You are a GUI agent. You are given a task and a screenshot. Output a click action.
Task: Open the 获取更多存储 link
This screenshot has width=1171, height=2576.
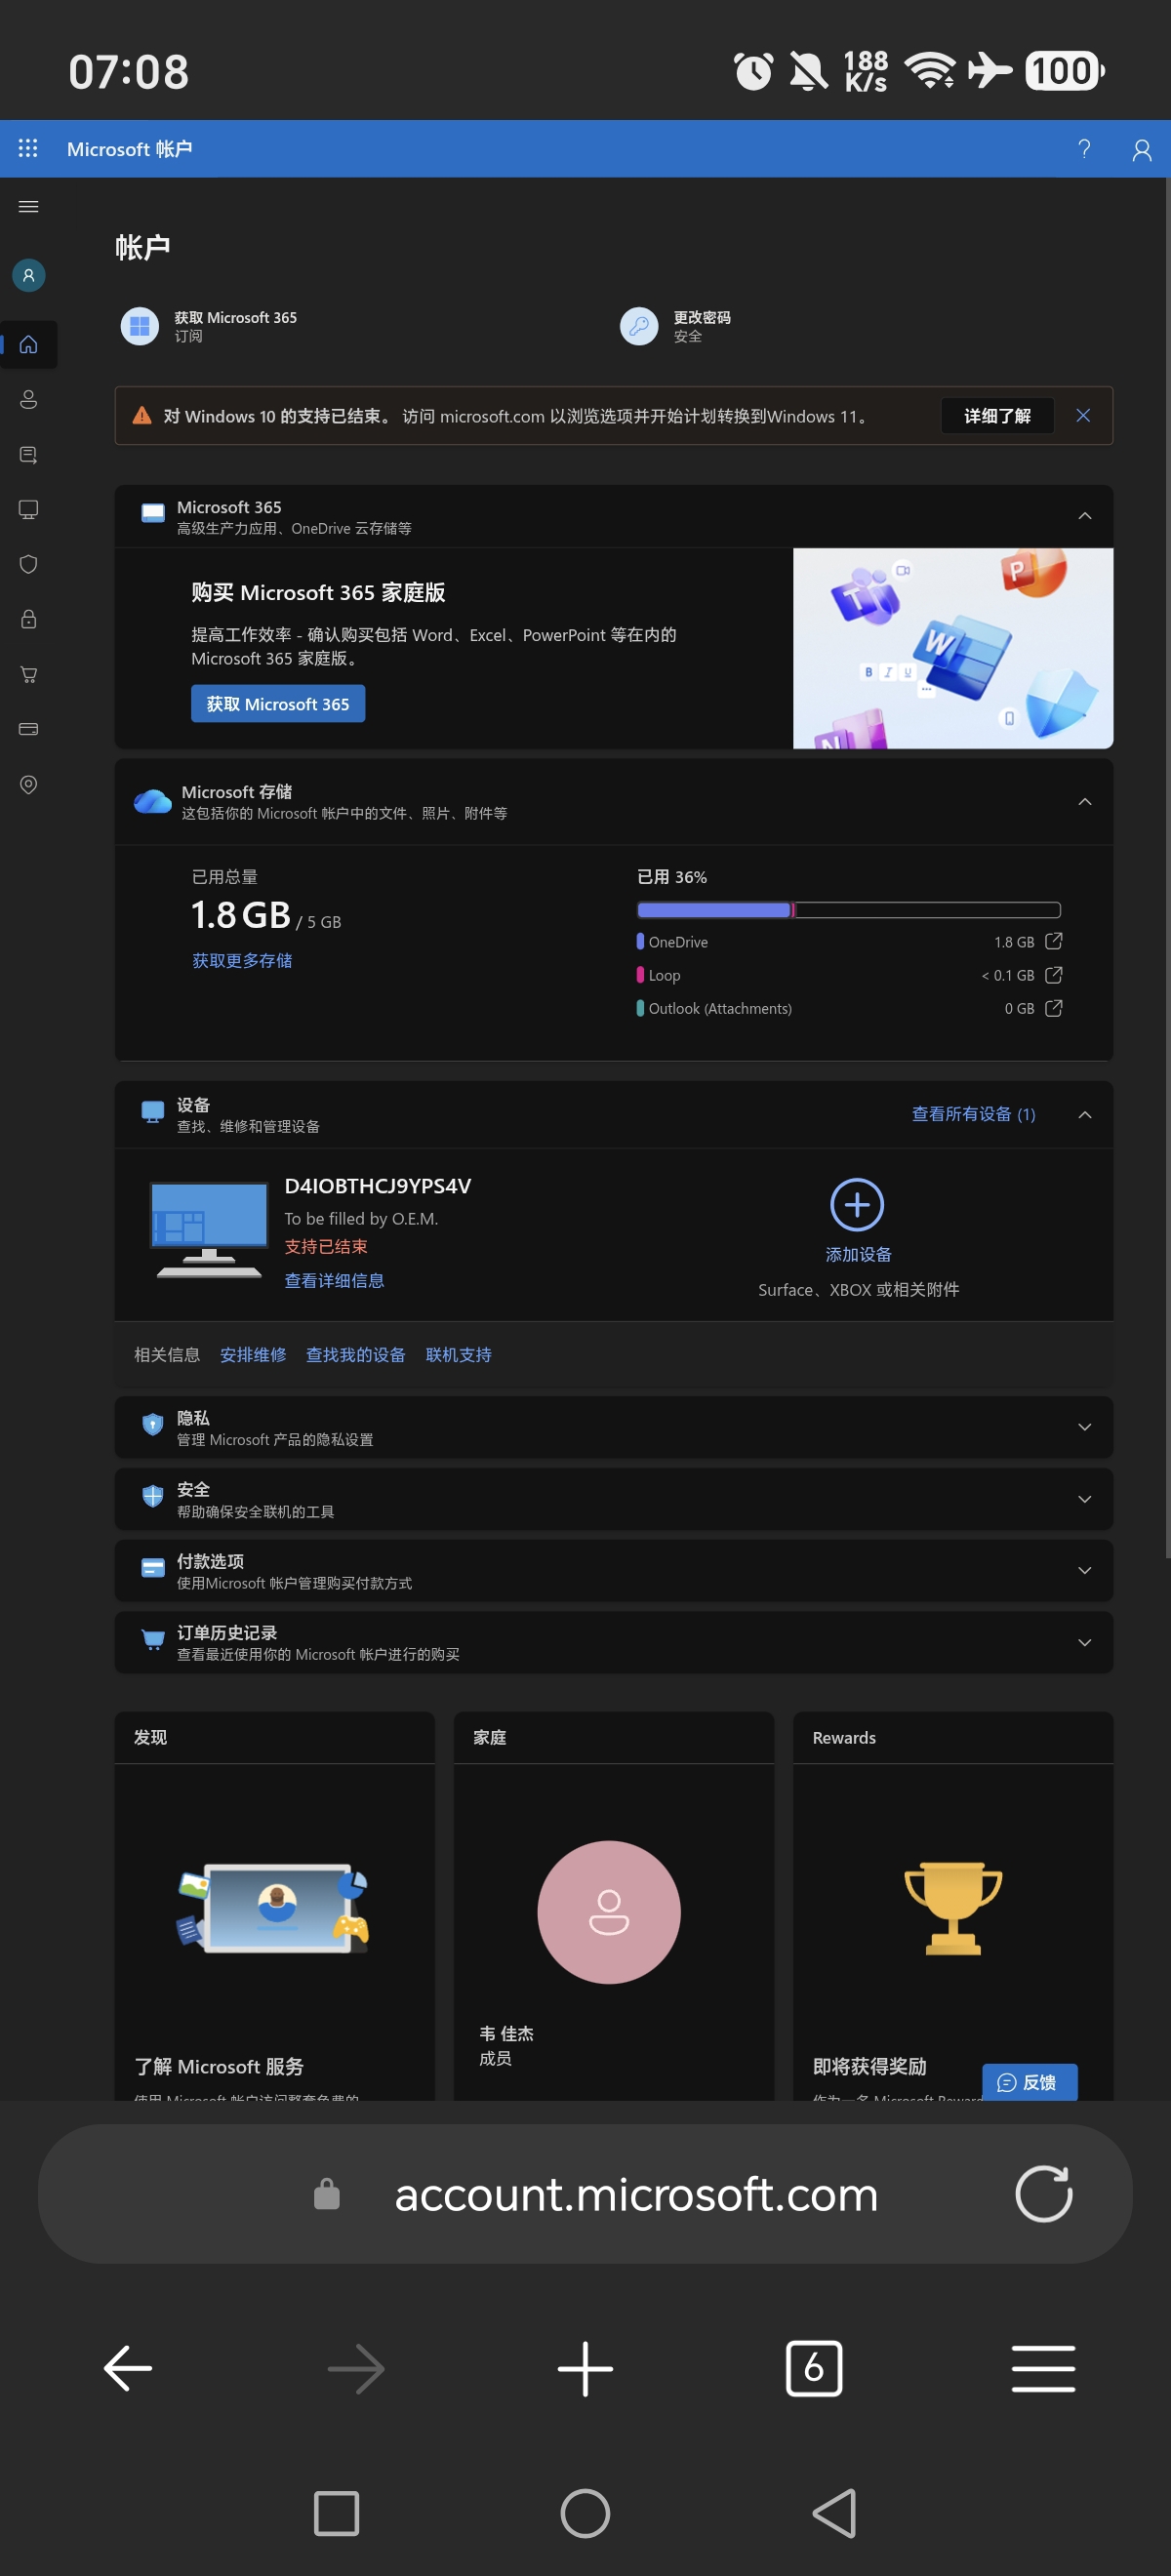click(x=242, y=960)
